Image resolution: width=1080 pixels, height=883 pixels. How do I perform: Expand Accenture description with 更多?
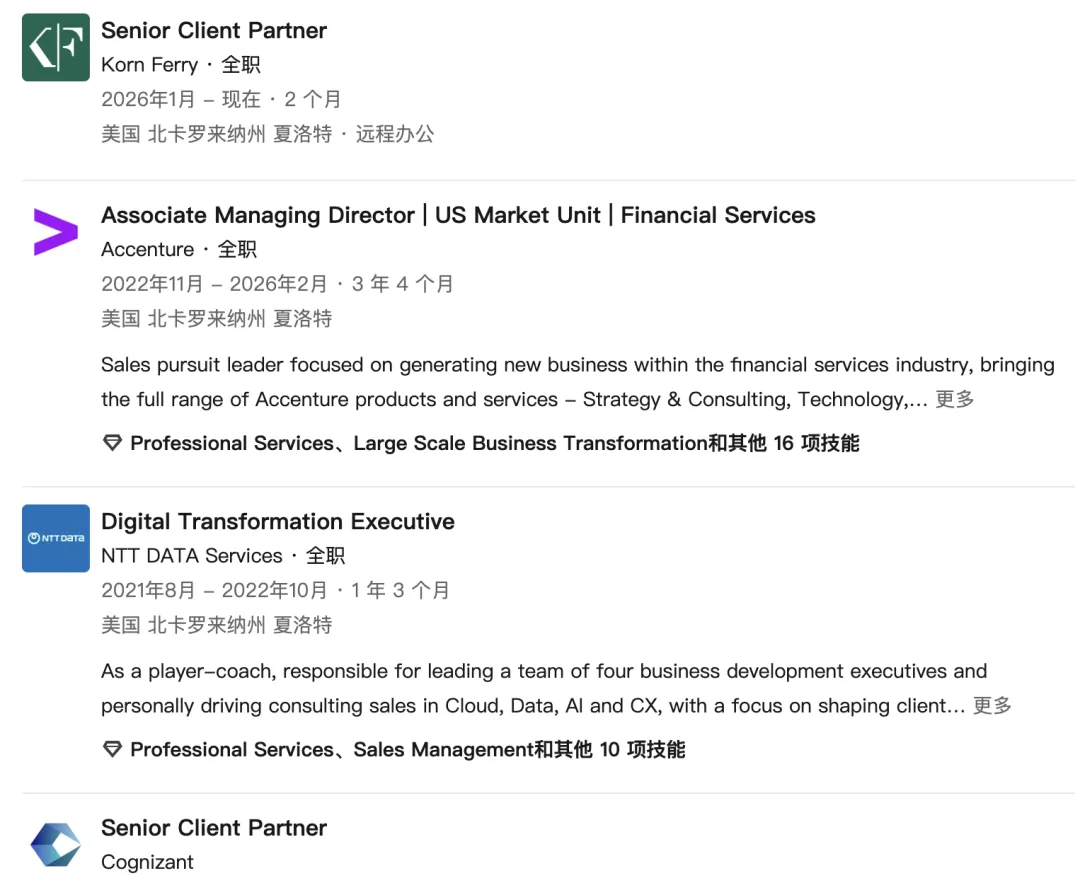point(954,399)
